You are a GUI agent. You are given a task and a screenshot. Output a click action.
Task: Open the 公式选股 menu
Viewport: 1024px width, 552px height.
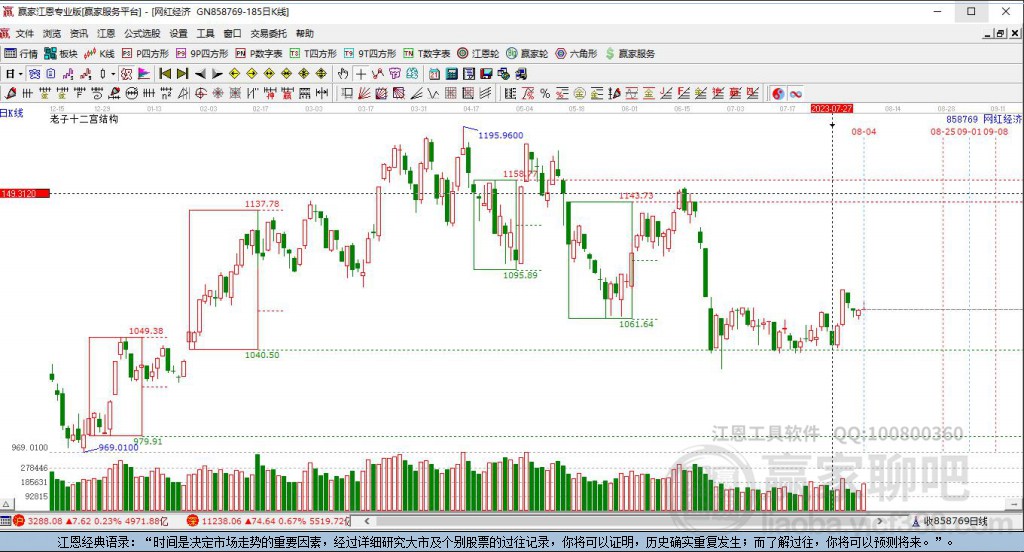[142, 33]
